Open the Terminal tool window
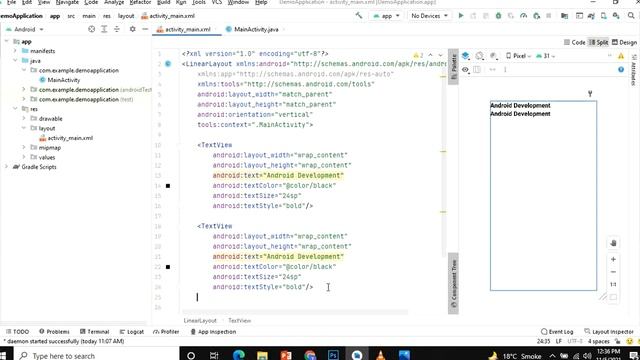 pyautogui.click(x=94, y=331)
